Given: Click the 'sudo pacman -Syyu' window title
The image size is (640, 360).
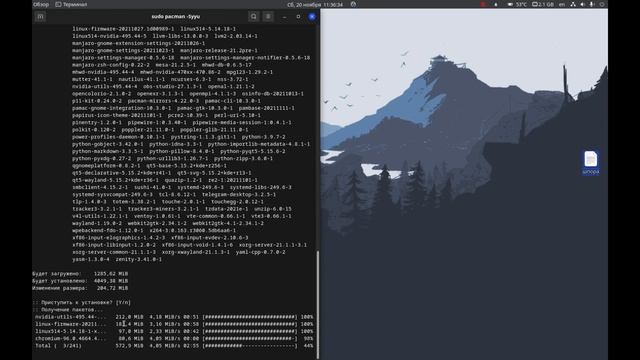Looking at the screenshot, I should [176, 17].
